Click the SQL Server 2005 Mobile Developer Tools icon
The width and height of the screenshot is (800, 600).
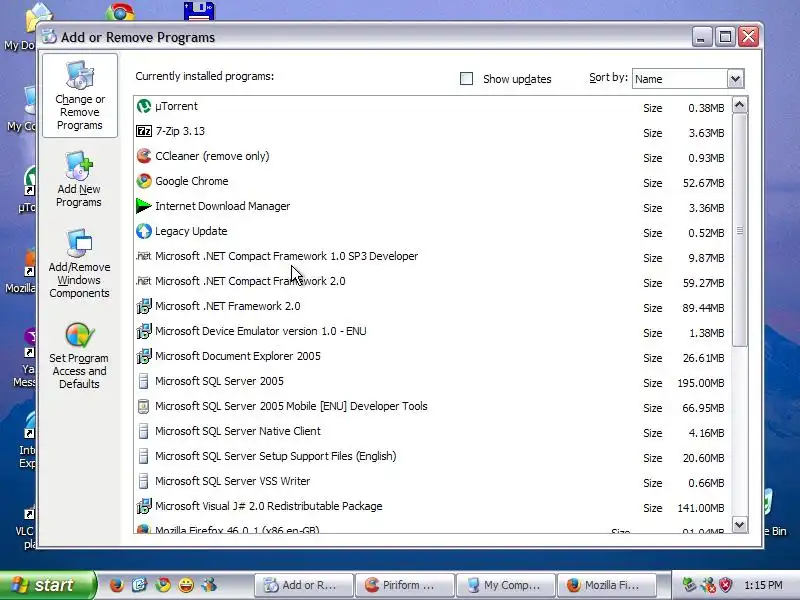click(144, 406)
